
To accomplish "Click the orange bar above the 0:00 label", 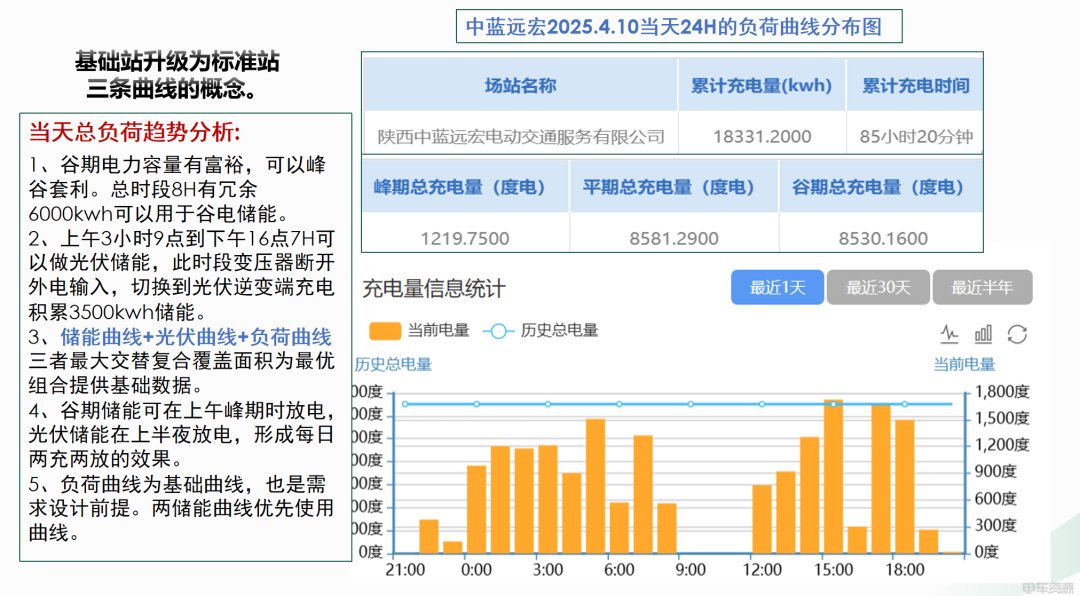I will (477, 509).
